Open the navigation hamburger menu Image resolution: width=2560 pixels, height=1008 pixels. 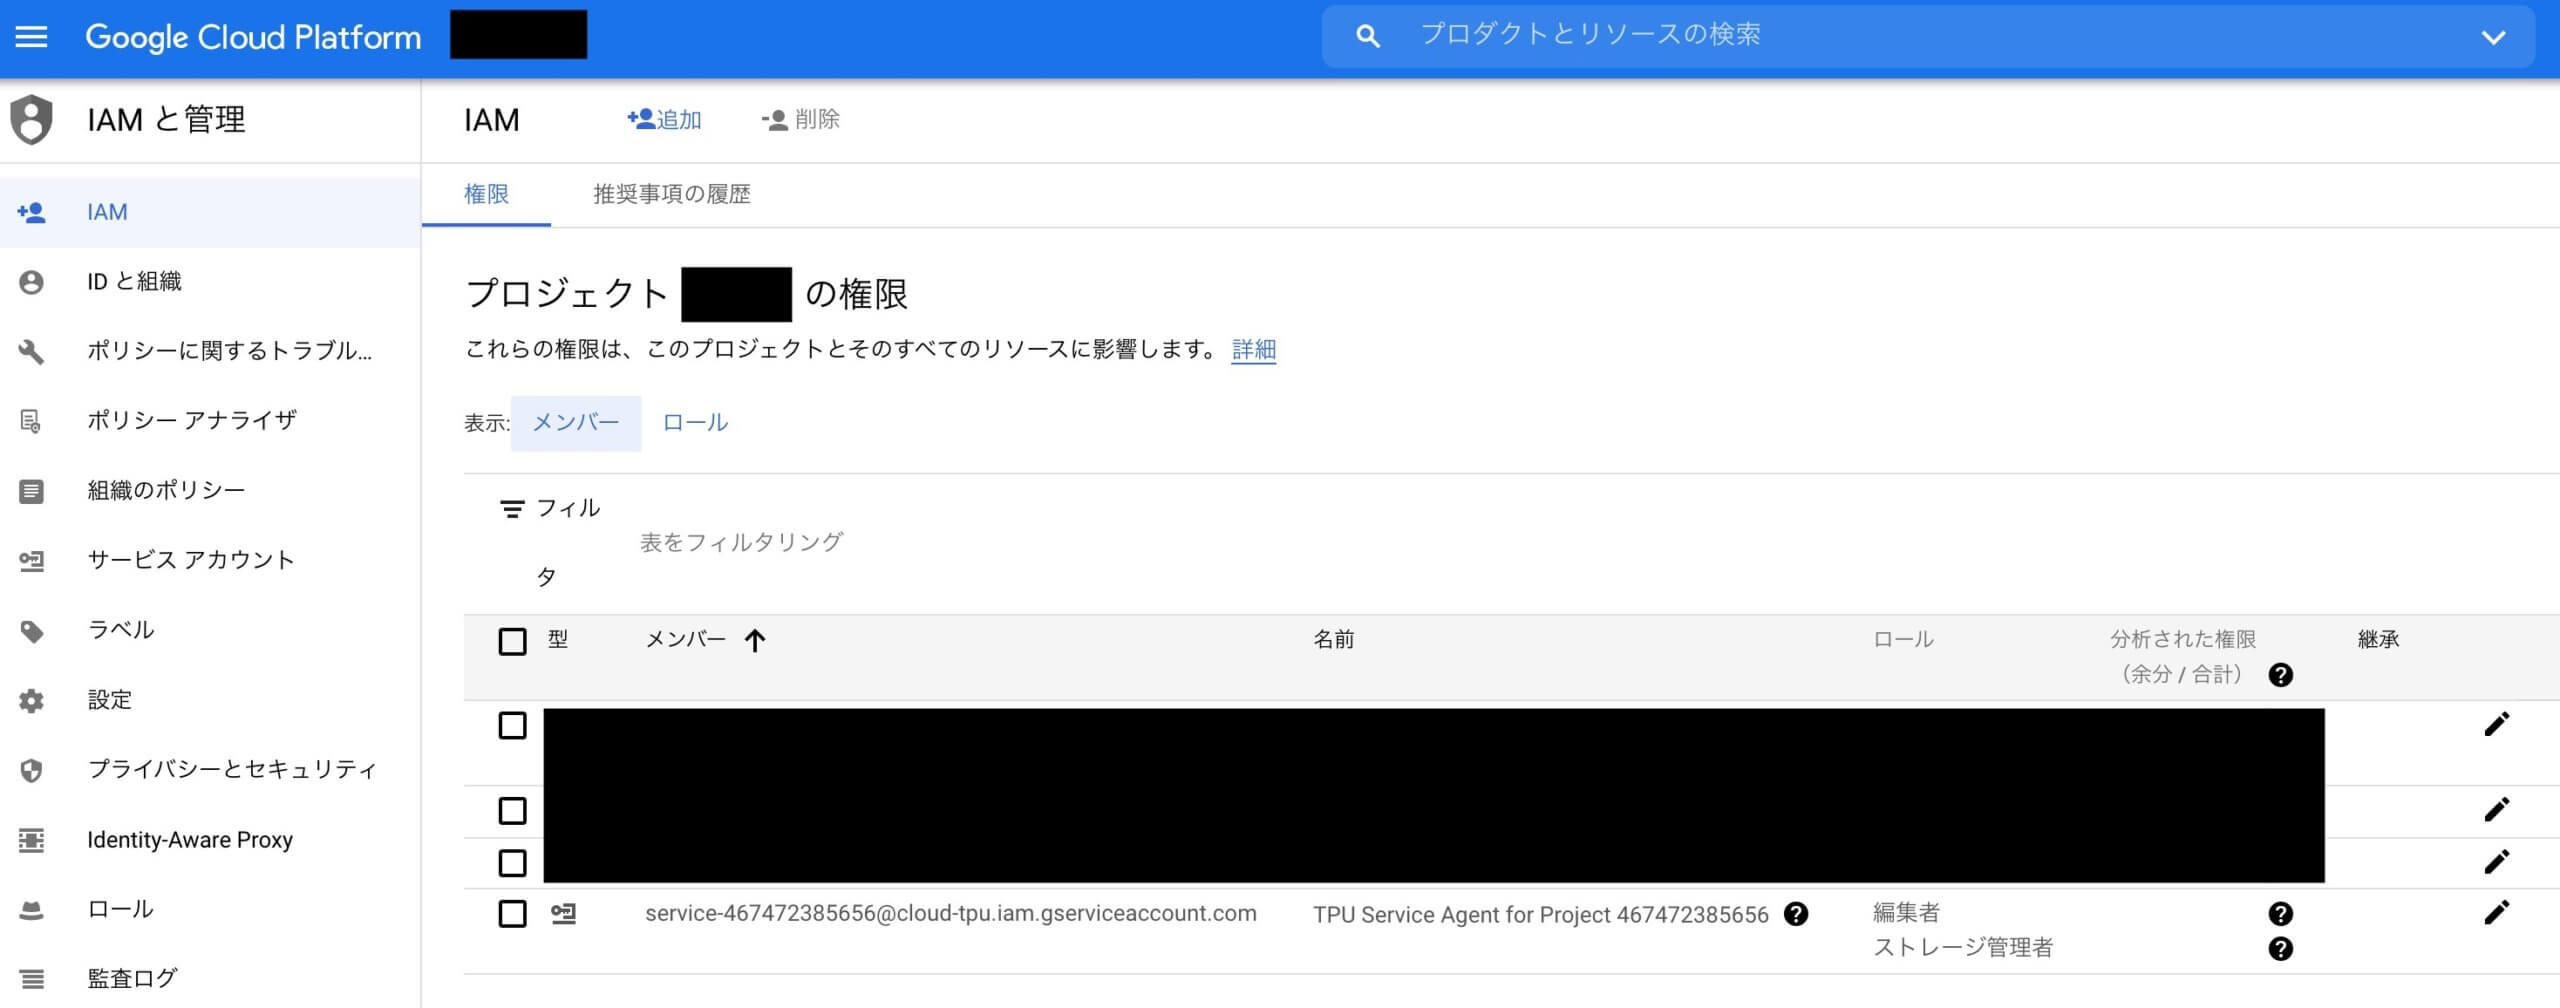(x=34, y=37)
